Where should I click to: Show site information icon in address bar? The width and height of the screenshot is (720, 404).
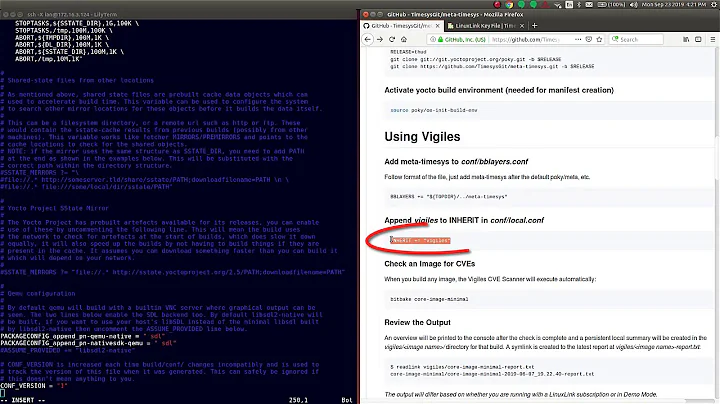coord(433,39)
